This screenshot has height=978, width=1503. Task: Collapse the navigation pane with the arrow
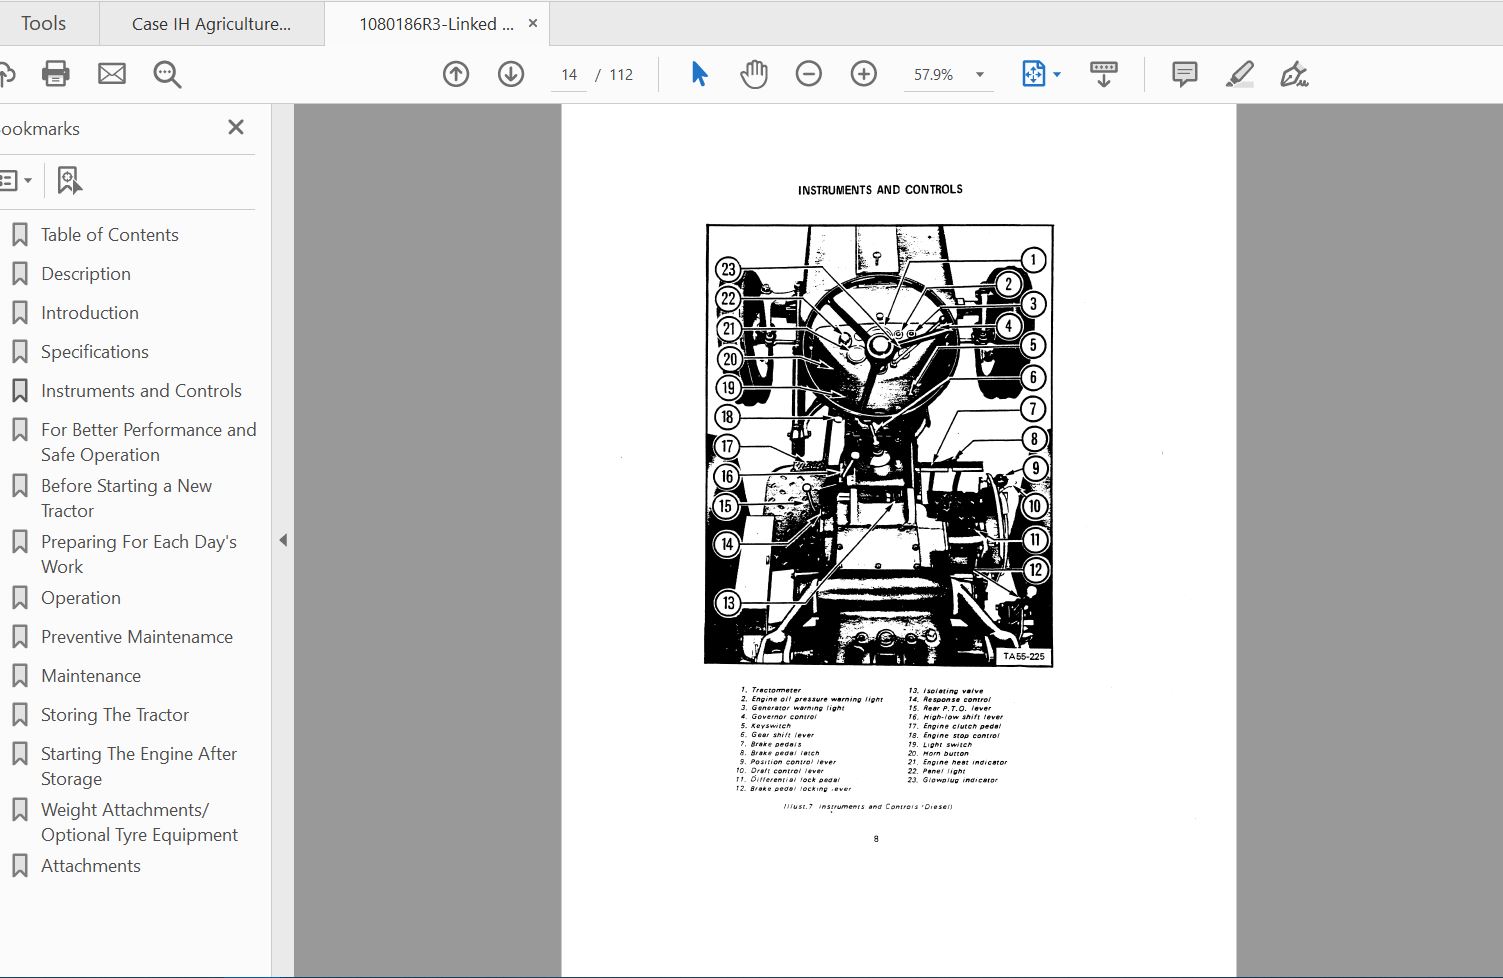[283, 540]
